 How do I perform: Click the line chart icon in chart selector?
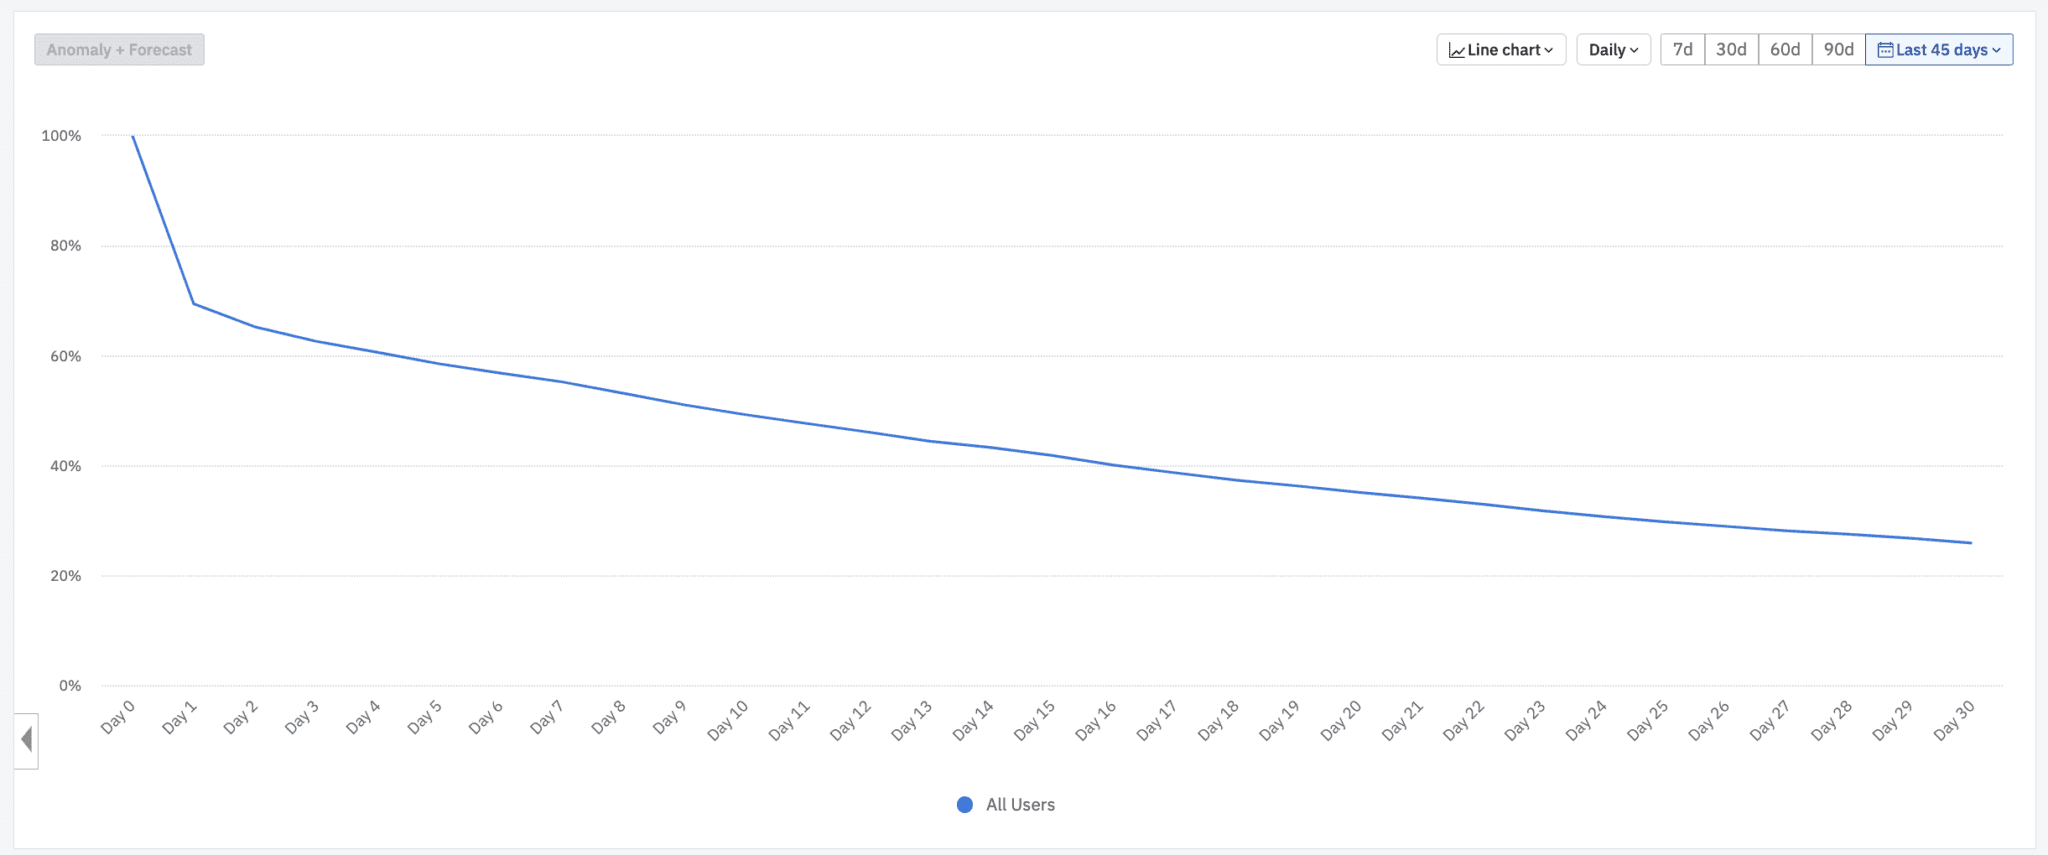(1458, 49)
